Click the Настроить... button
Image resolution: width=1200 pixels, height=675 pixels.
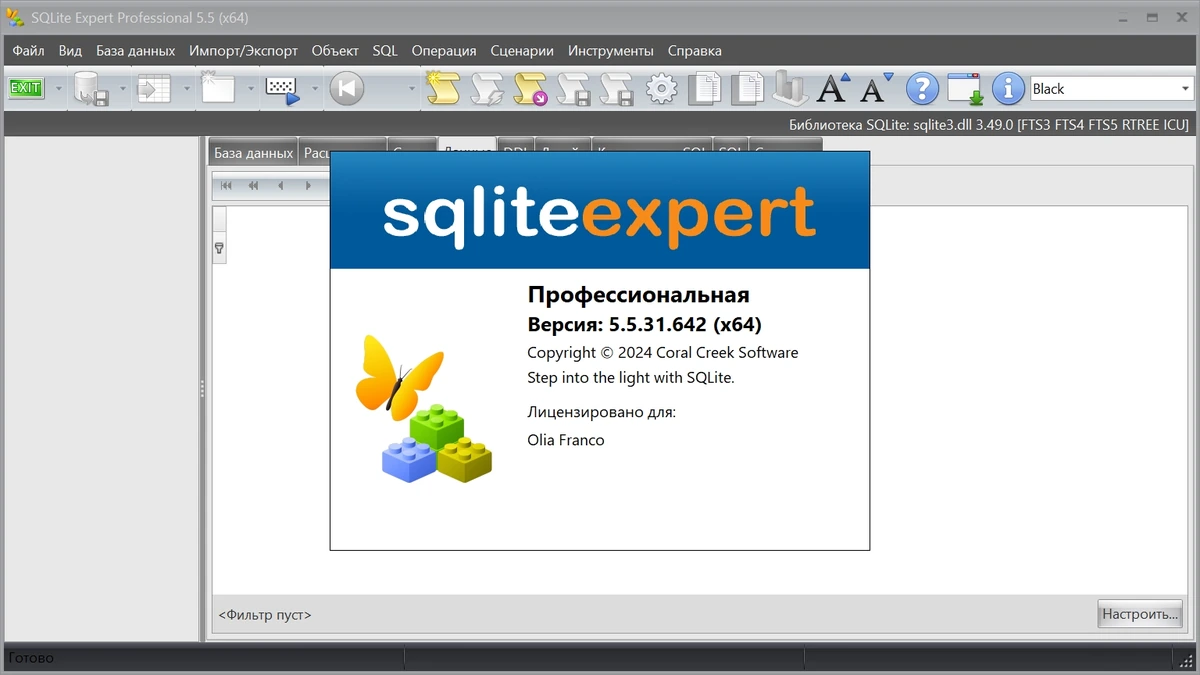(1140, 614)
